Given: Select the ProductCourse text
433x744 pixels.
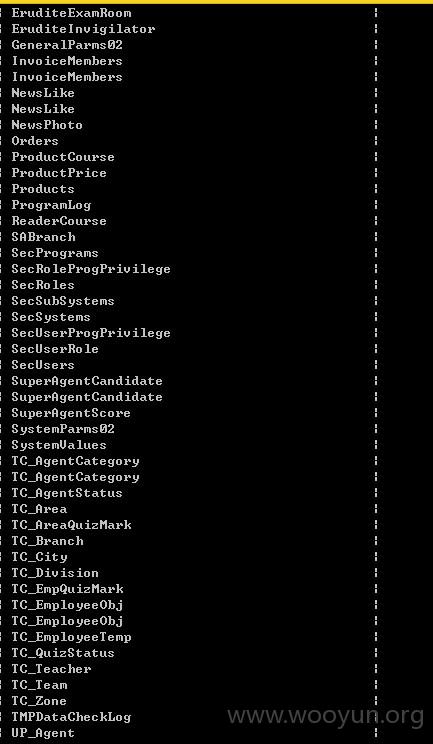Looking at the screenshot, I should 63,157.
